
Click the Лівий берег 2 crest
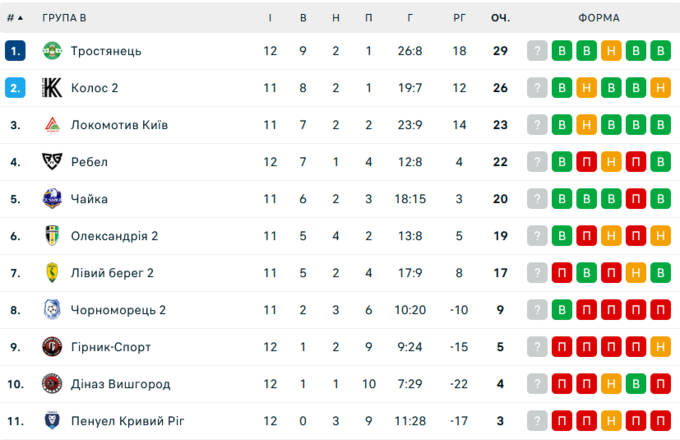click(x=52, y=273)
